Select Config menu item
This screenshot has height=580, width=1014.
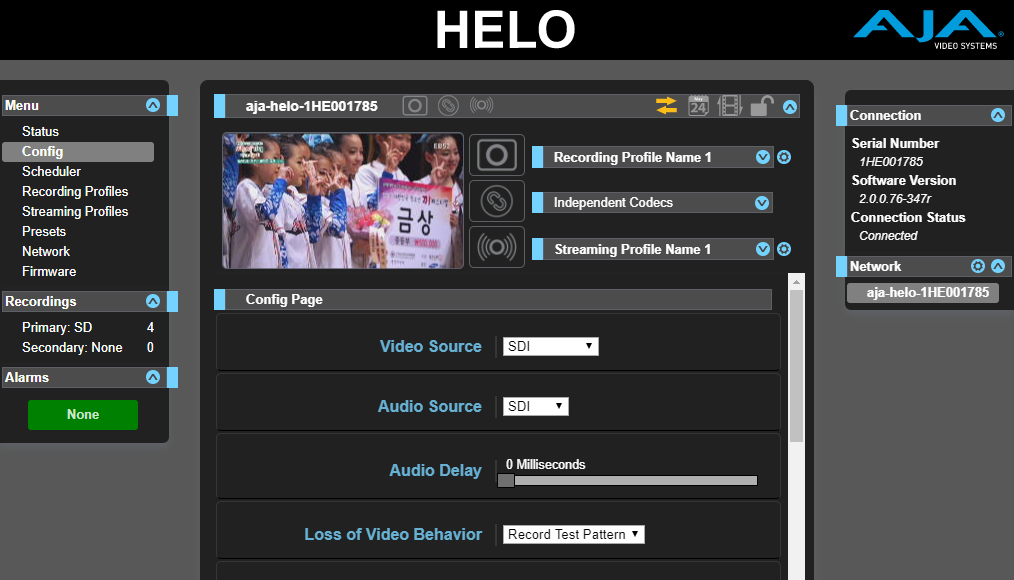pos(78,151)
